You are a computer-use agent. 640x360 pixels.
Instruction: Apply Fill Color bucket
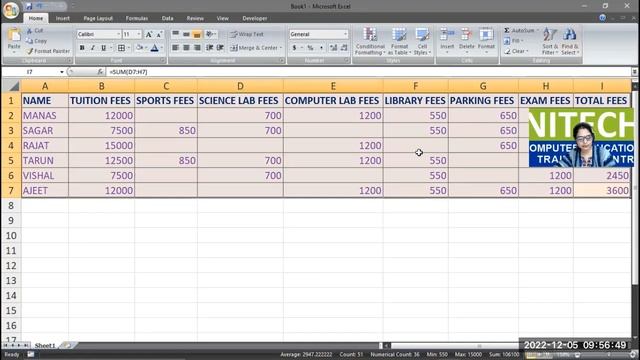point(139,48)
